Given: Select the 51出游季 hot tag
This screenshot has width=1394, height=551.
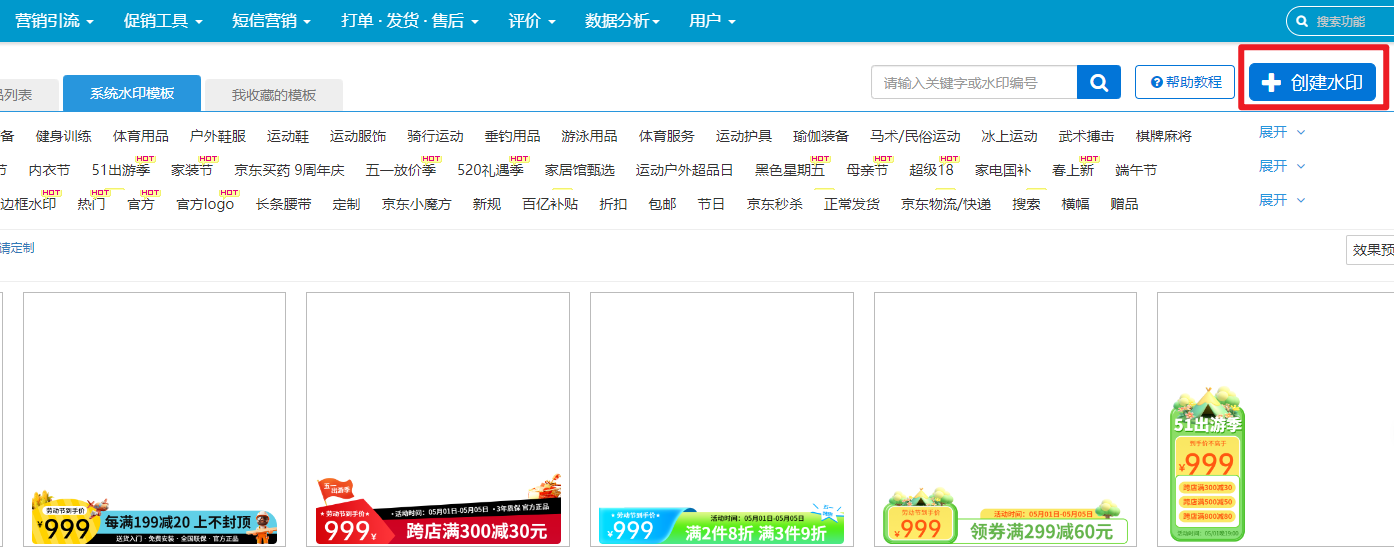Looking at the screenshot, I should pyautogui.click(x=120, y=170).
